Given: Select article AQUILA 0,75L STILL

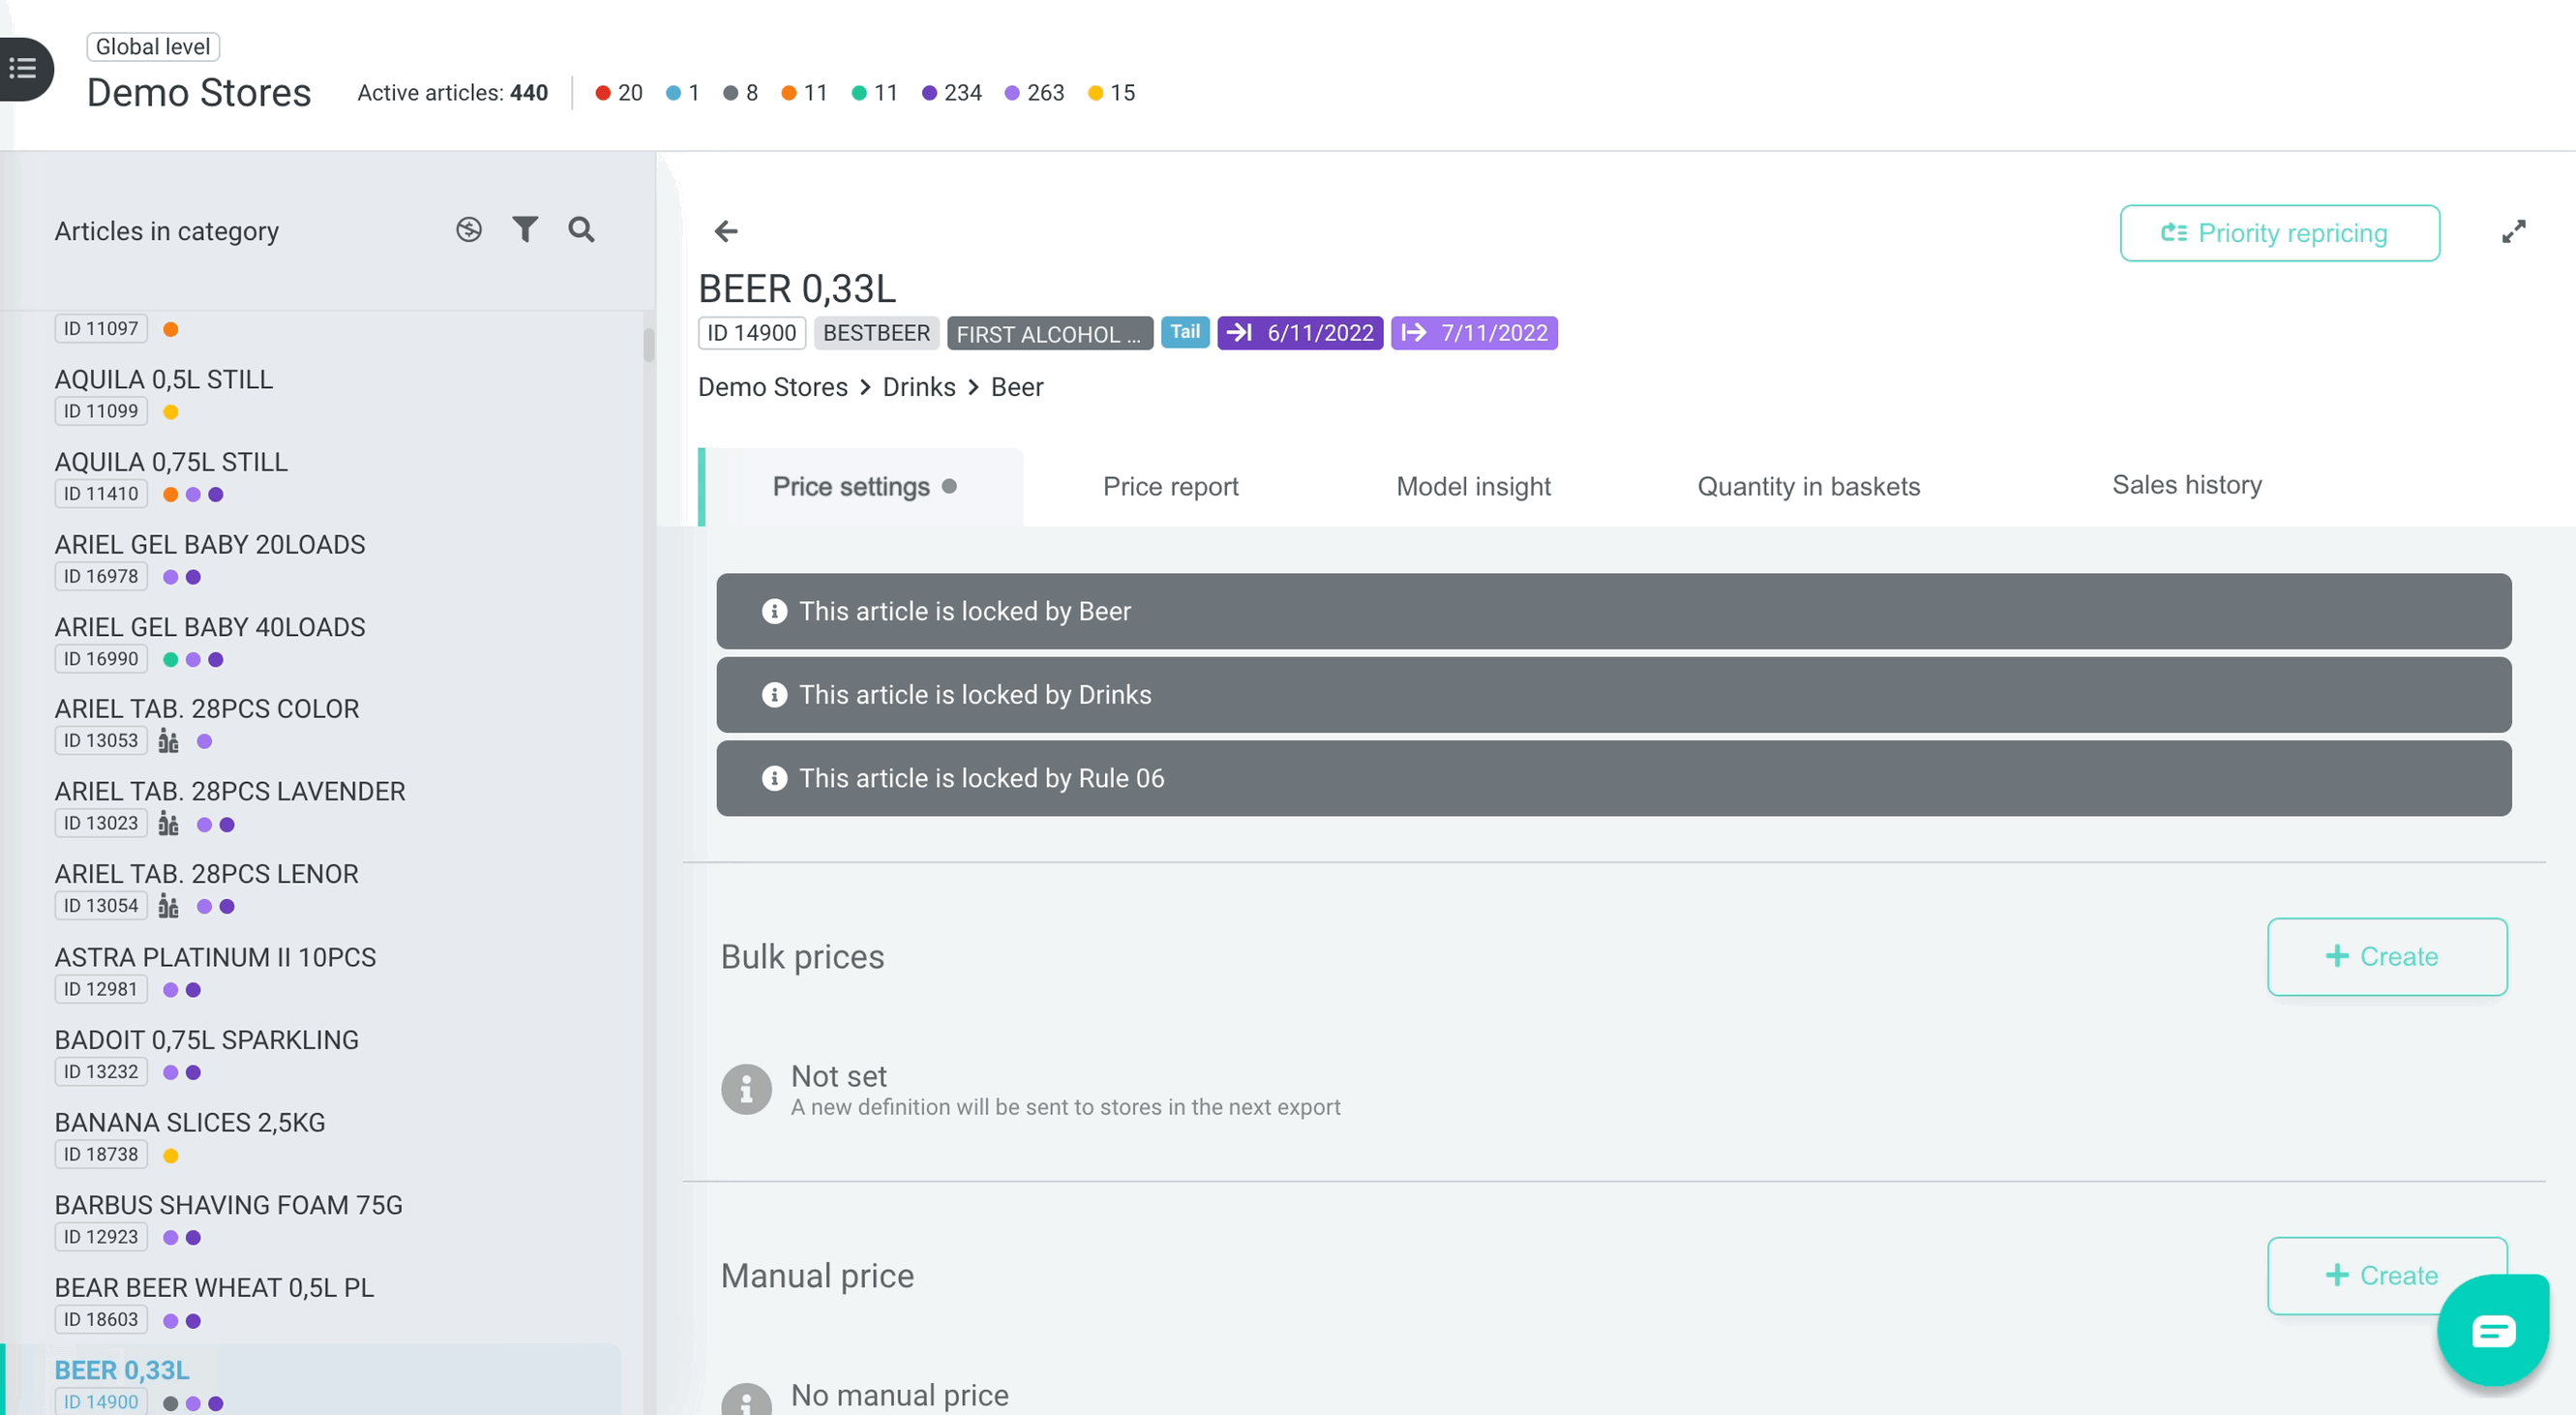Looking at the screenshot, I should coord(171,462).
